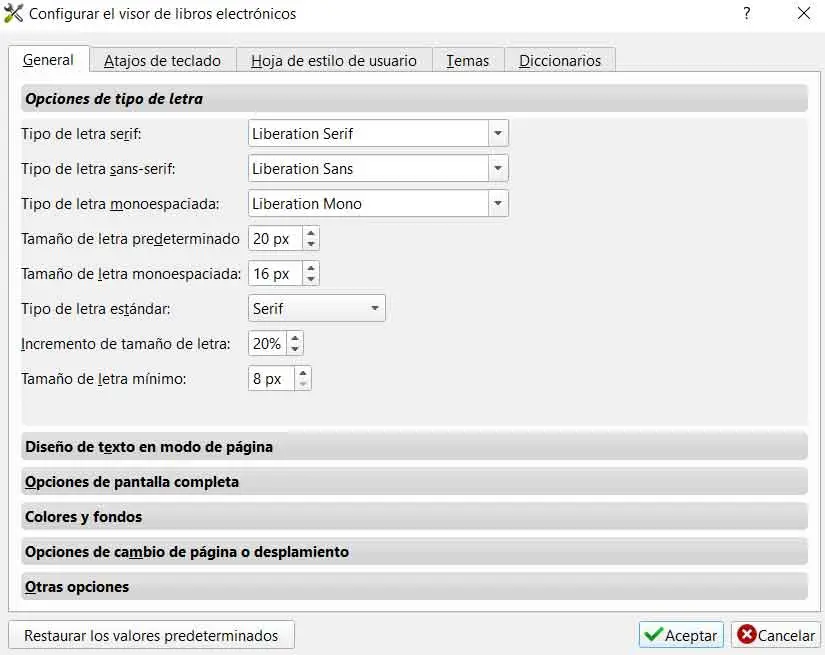Open the serif font dropdown
This screenshot has height=655, width=825.
click(x=498, y=134)
